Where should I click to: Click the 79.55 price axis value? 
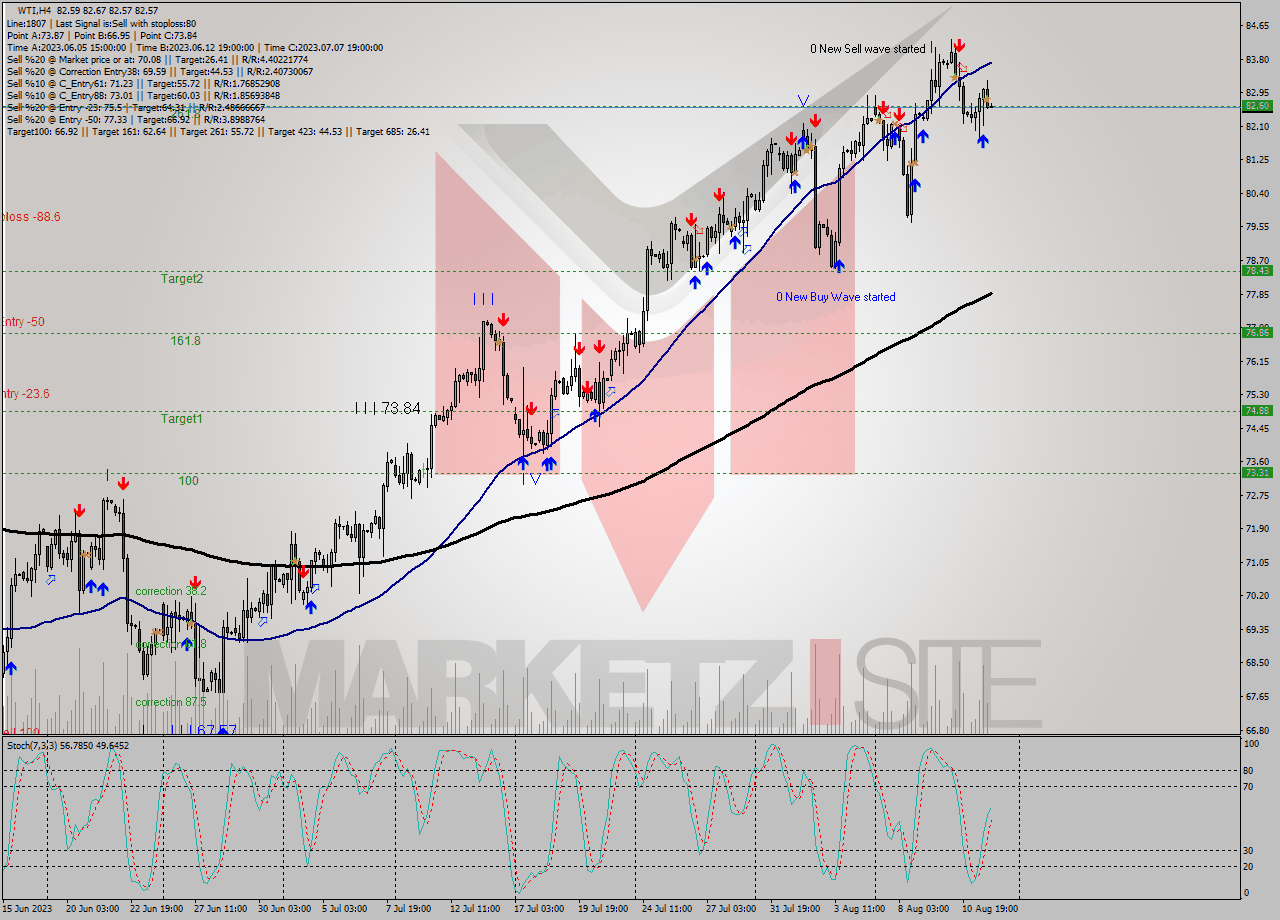click(1257, 227)
